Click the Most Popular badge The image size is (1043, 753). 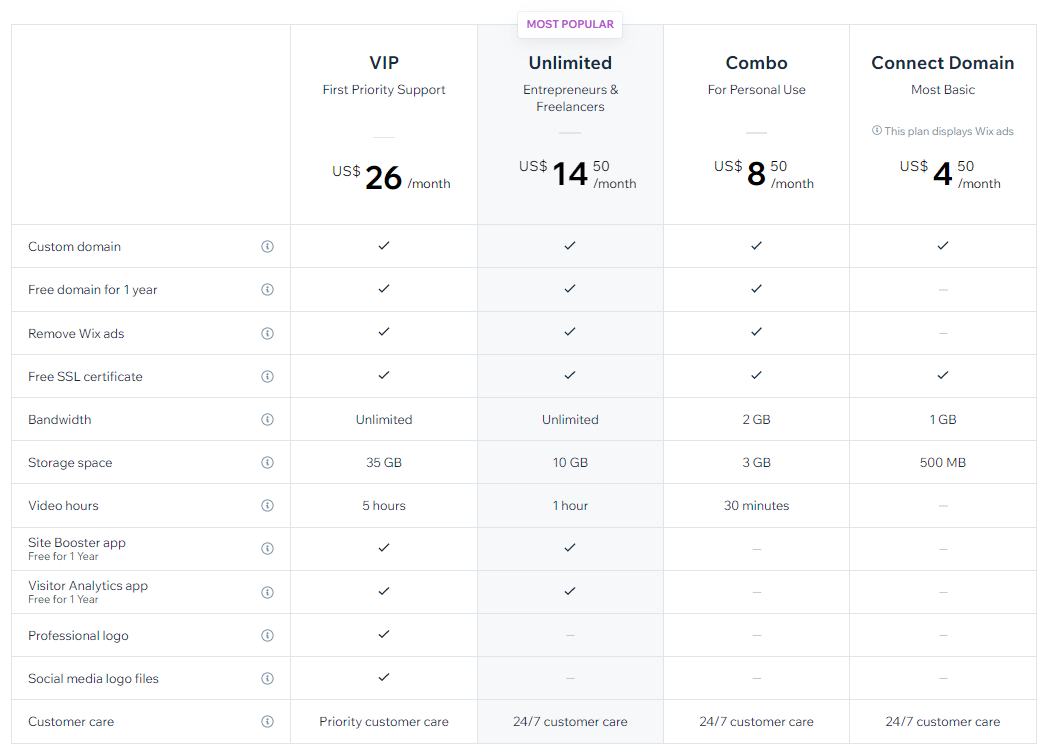tap(570, 25)
